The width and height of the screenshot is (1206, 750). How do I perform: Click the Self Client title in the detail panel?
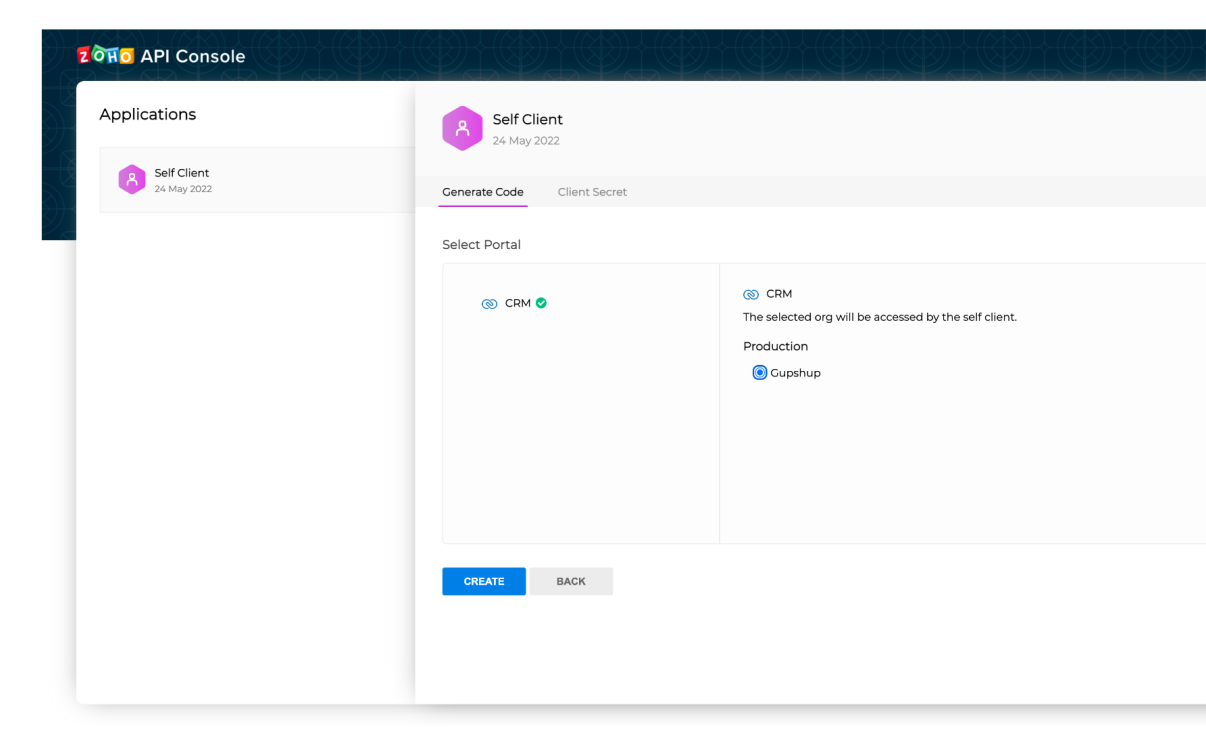click(528, 120)
